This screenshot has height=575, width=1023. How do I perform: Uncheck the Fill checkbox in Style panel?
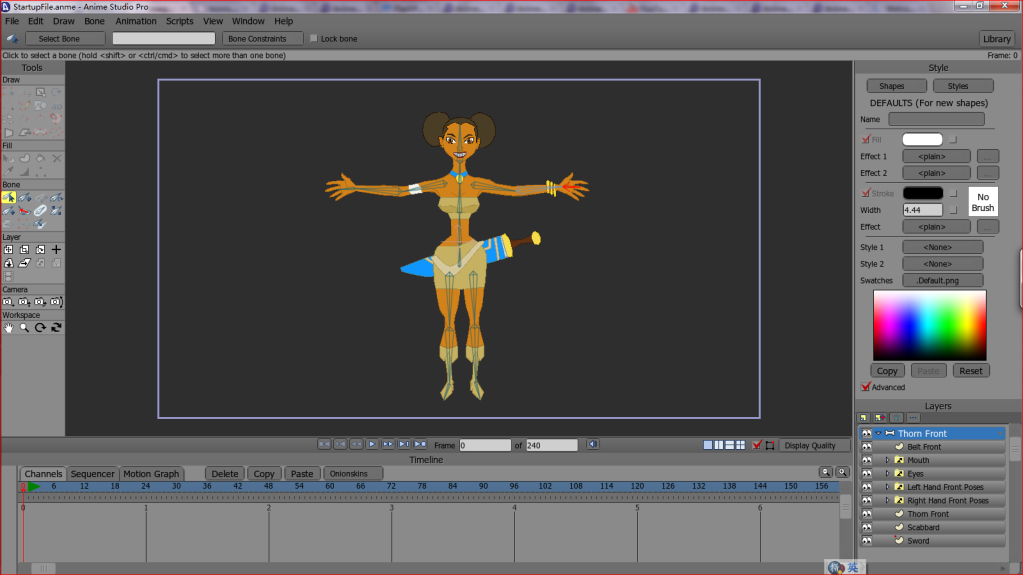click(x=866, y=139)
